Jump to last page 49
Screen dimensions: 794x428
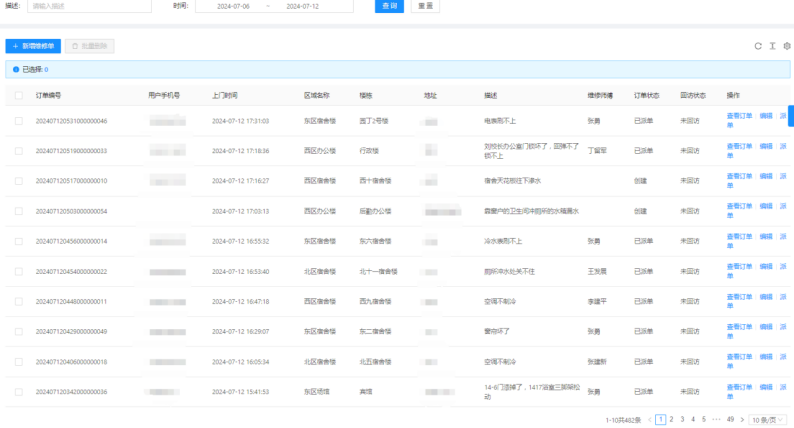[730, 419]
